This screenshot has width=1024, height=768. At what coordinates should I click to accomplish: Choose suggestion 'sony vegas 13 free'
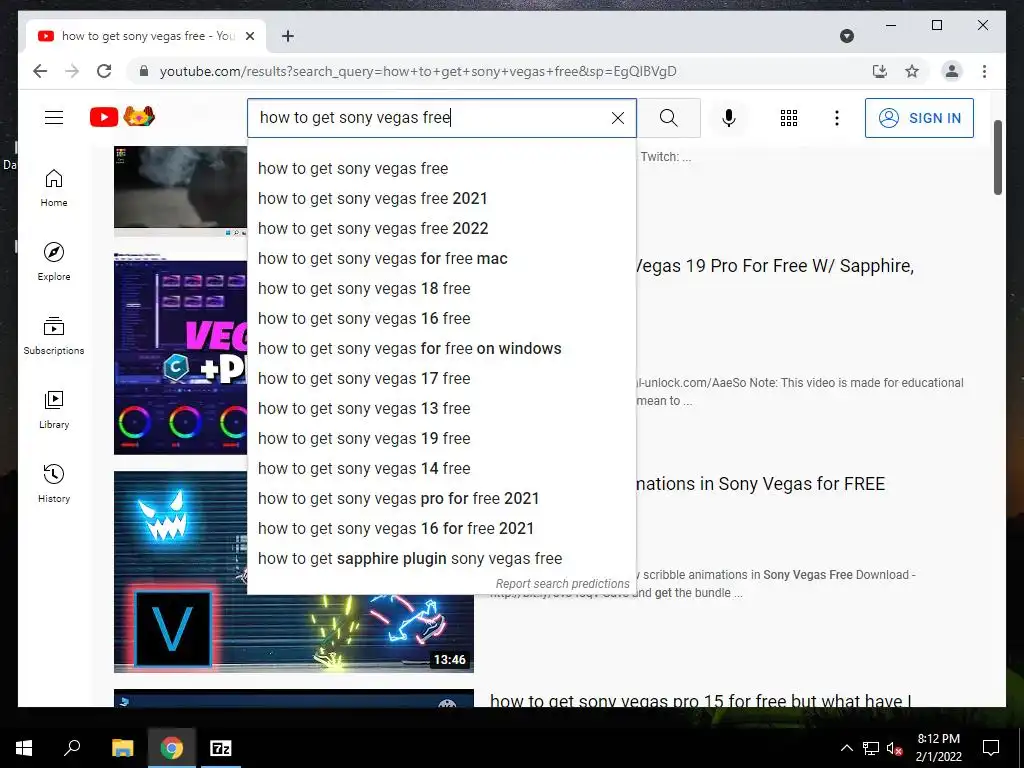point(441,409)
